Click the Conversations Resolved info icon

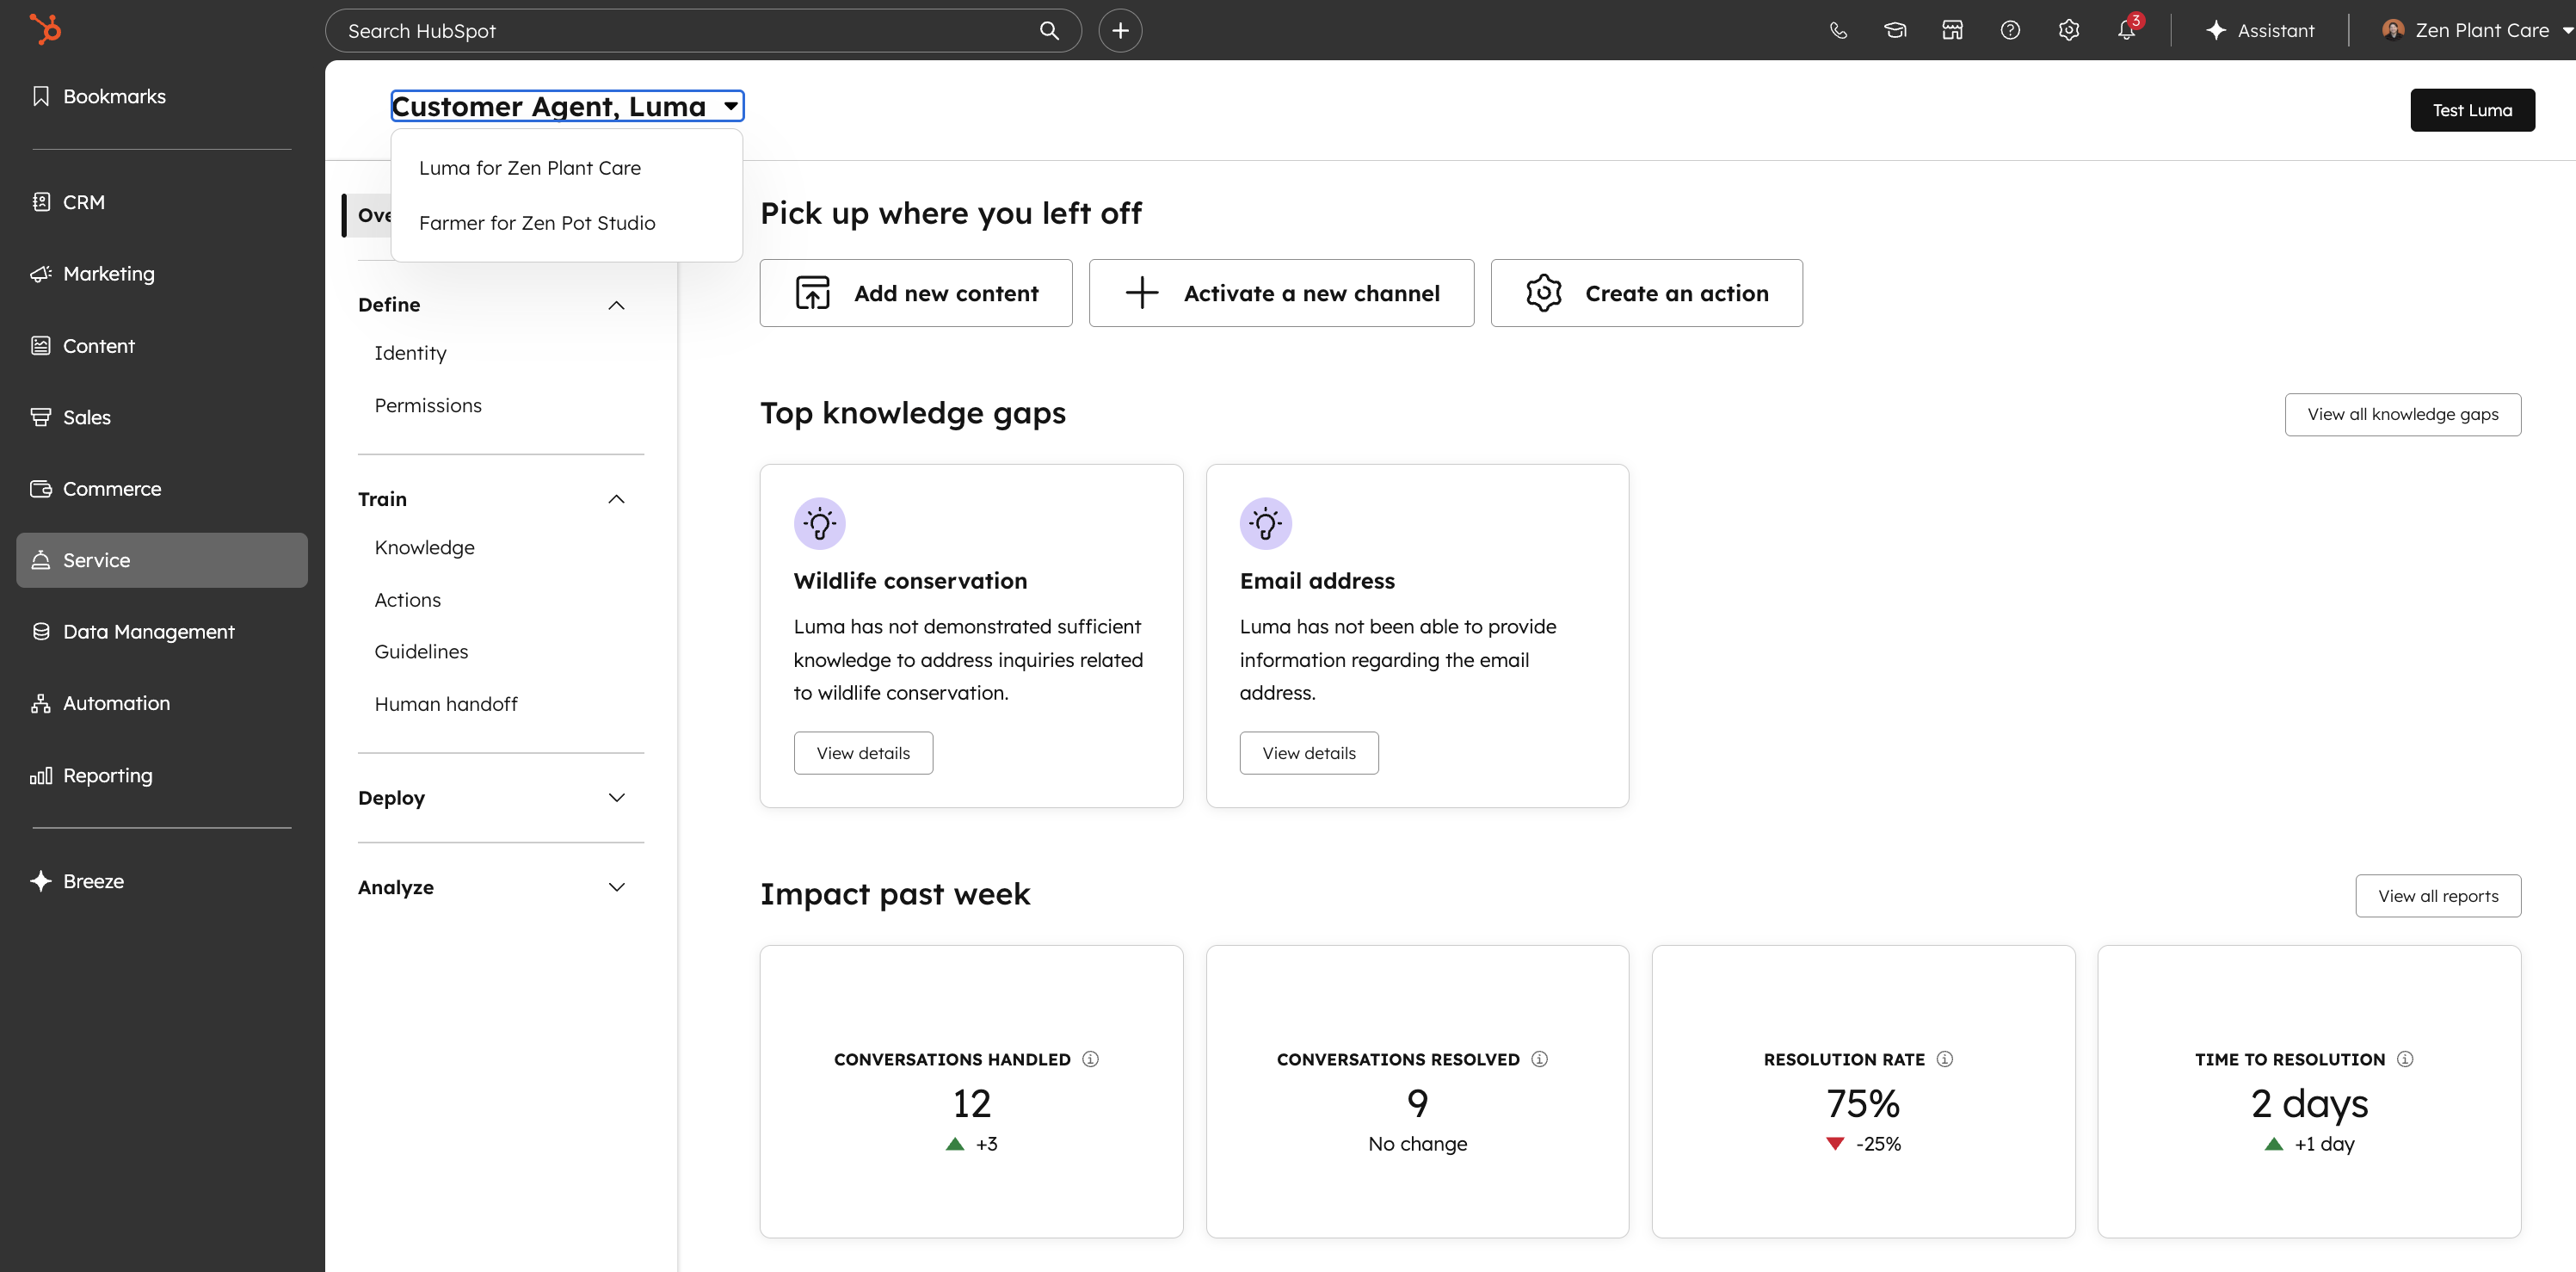(x=1539, y=1059)
